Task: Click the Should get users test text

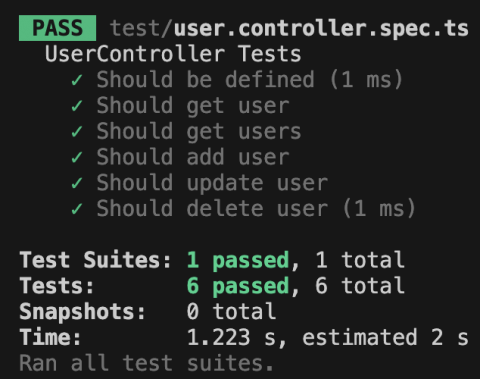Action: tap(199, 132)
